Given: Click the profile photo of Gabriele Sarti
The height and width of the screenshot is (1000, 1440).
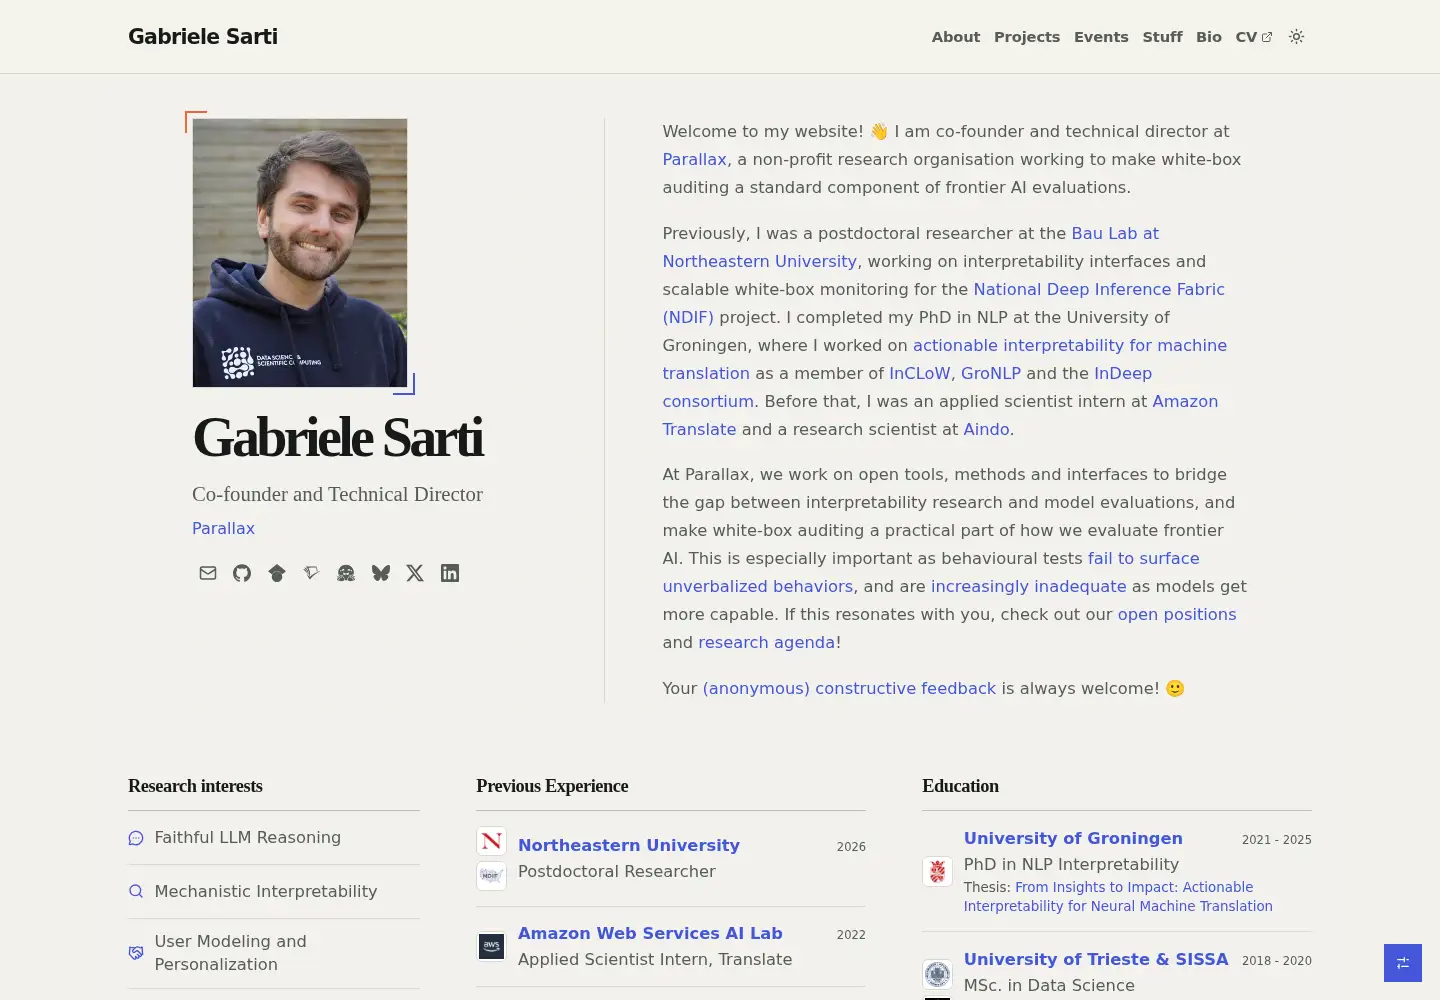Looking at the screenshot, I should pos(300,253).
